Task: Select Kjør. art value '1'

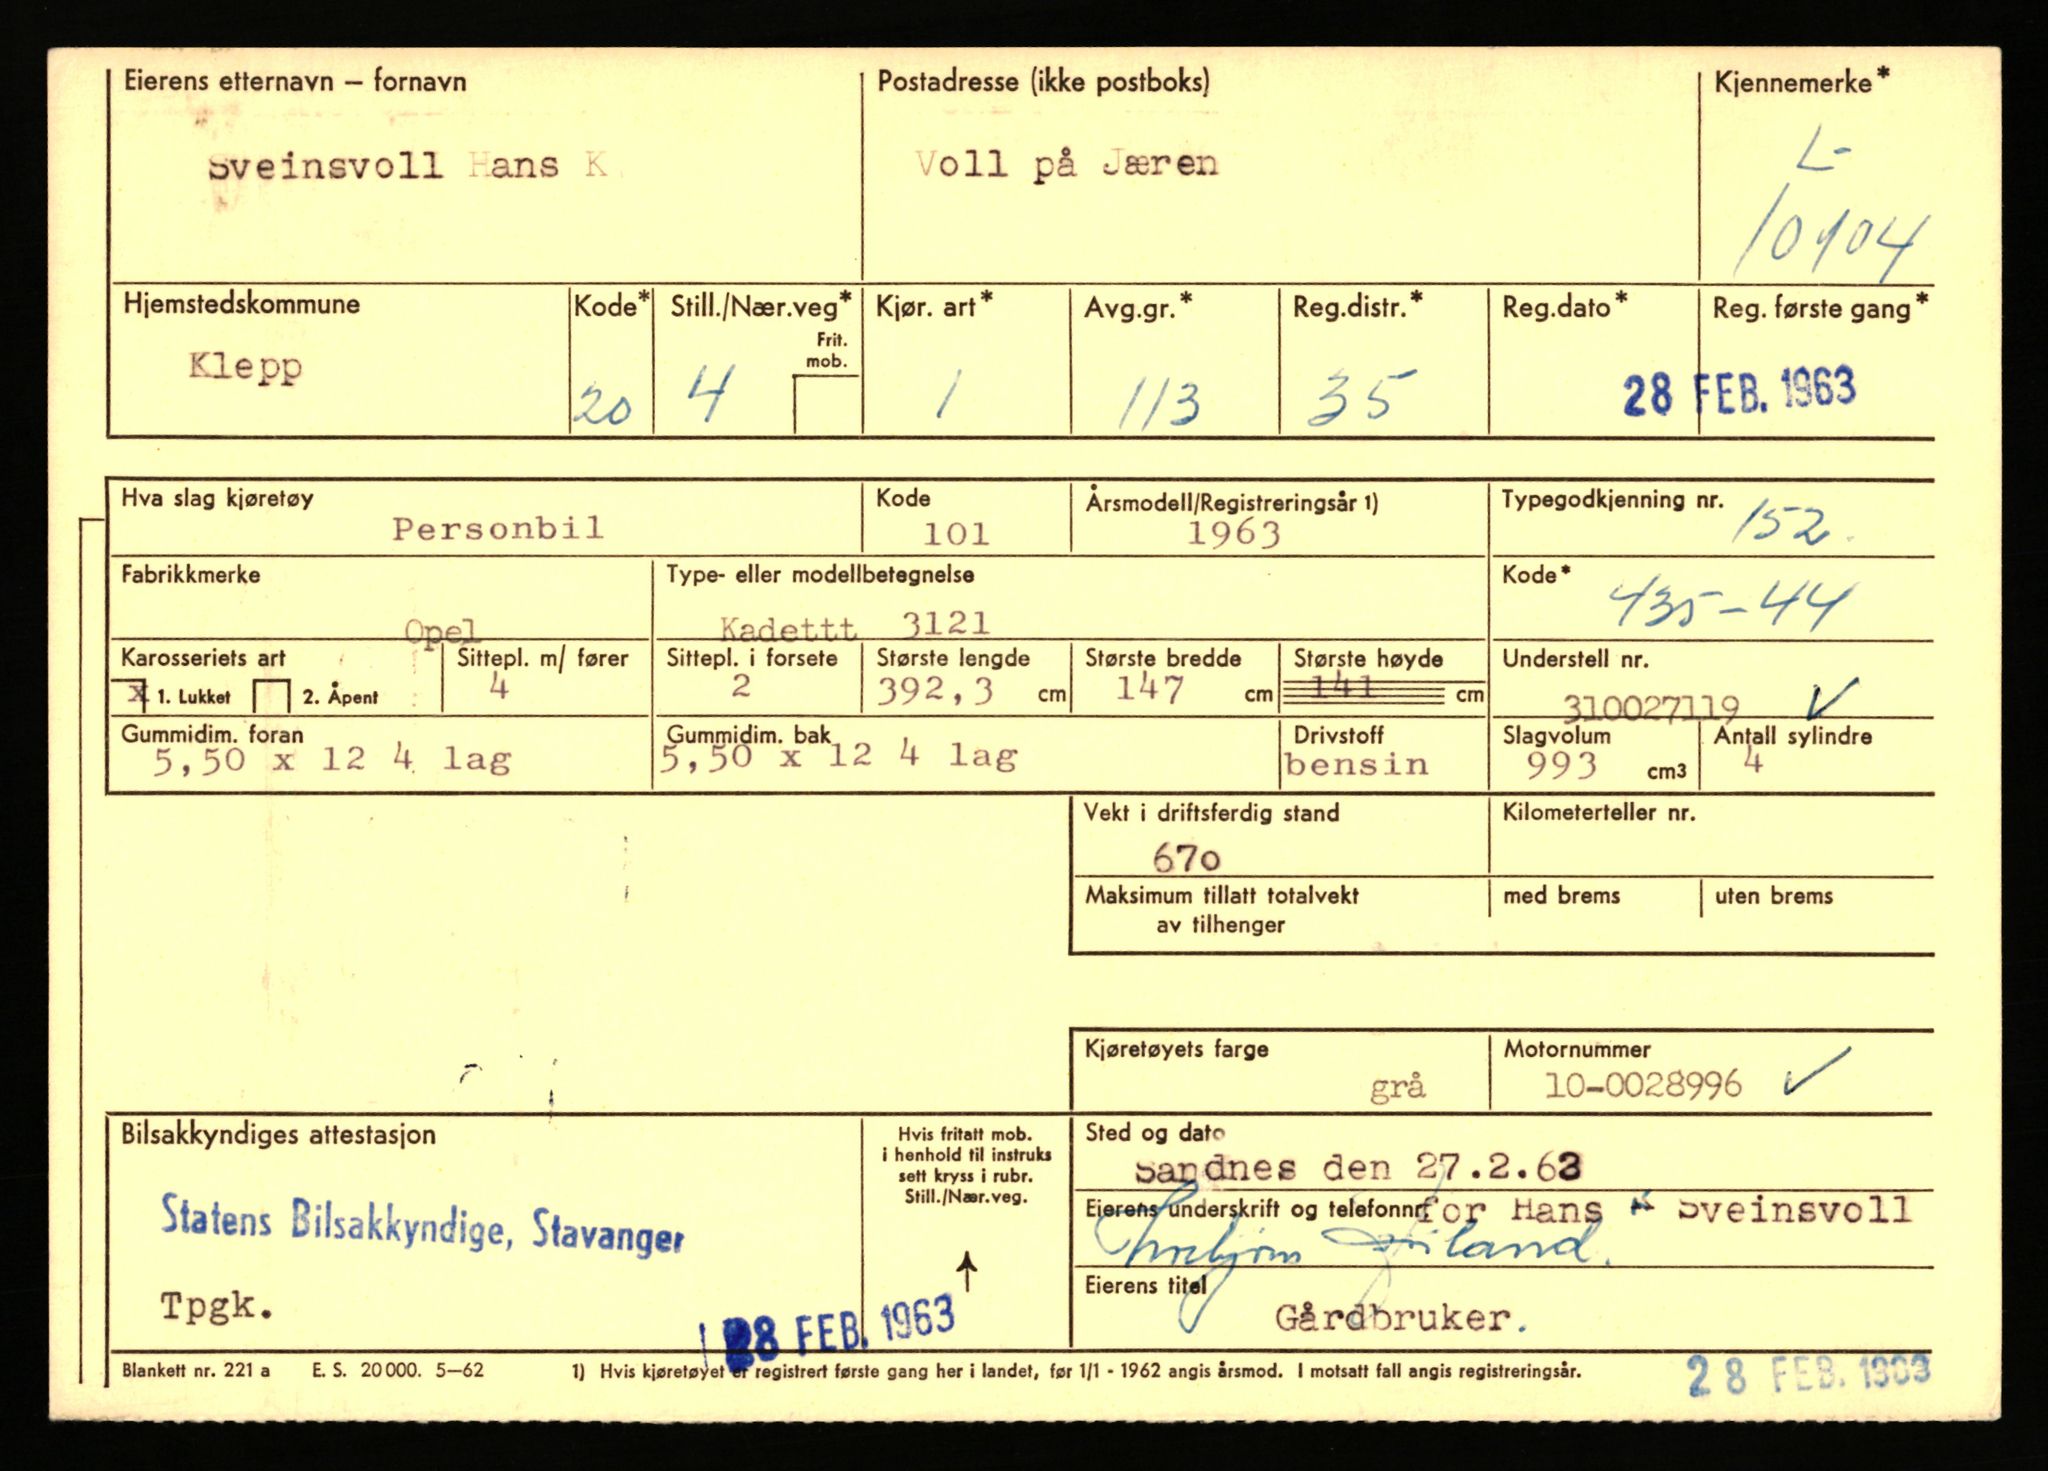Action: coord(944,395)
